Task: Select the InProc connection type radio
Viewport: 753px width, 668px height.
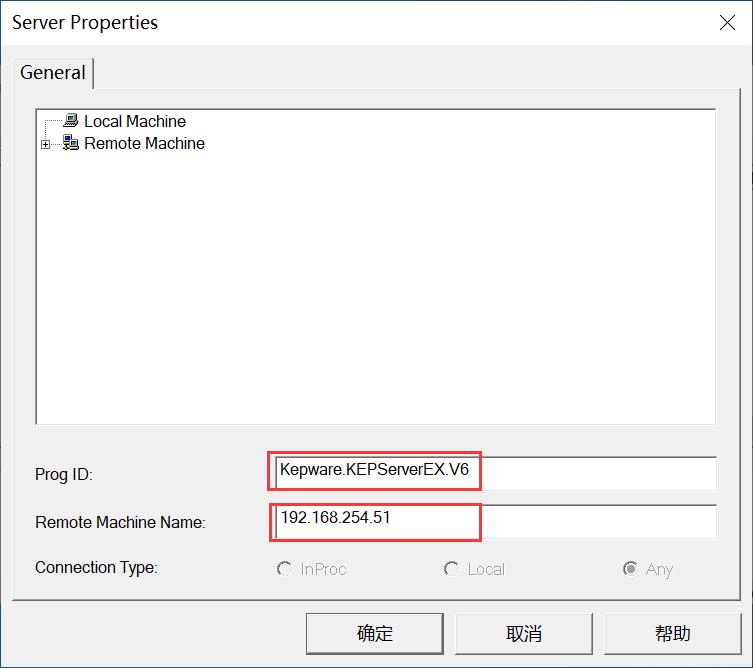Action: [284, 569]
